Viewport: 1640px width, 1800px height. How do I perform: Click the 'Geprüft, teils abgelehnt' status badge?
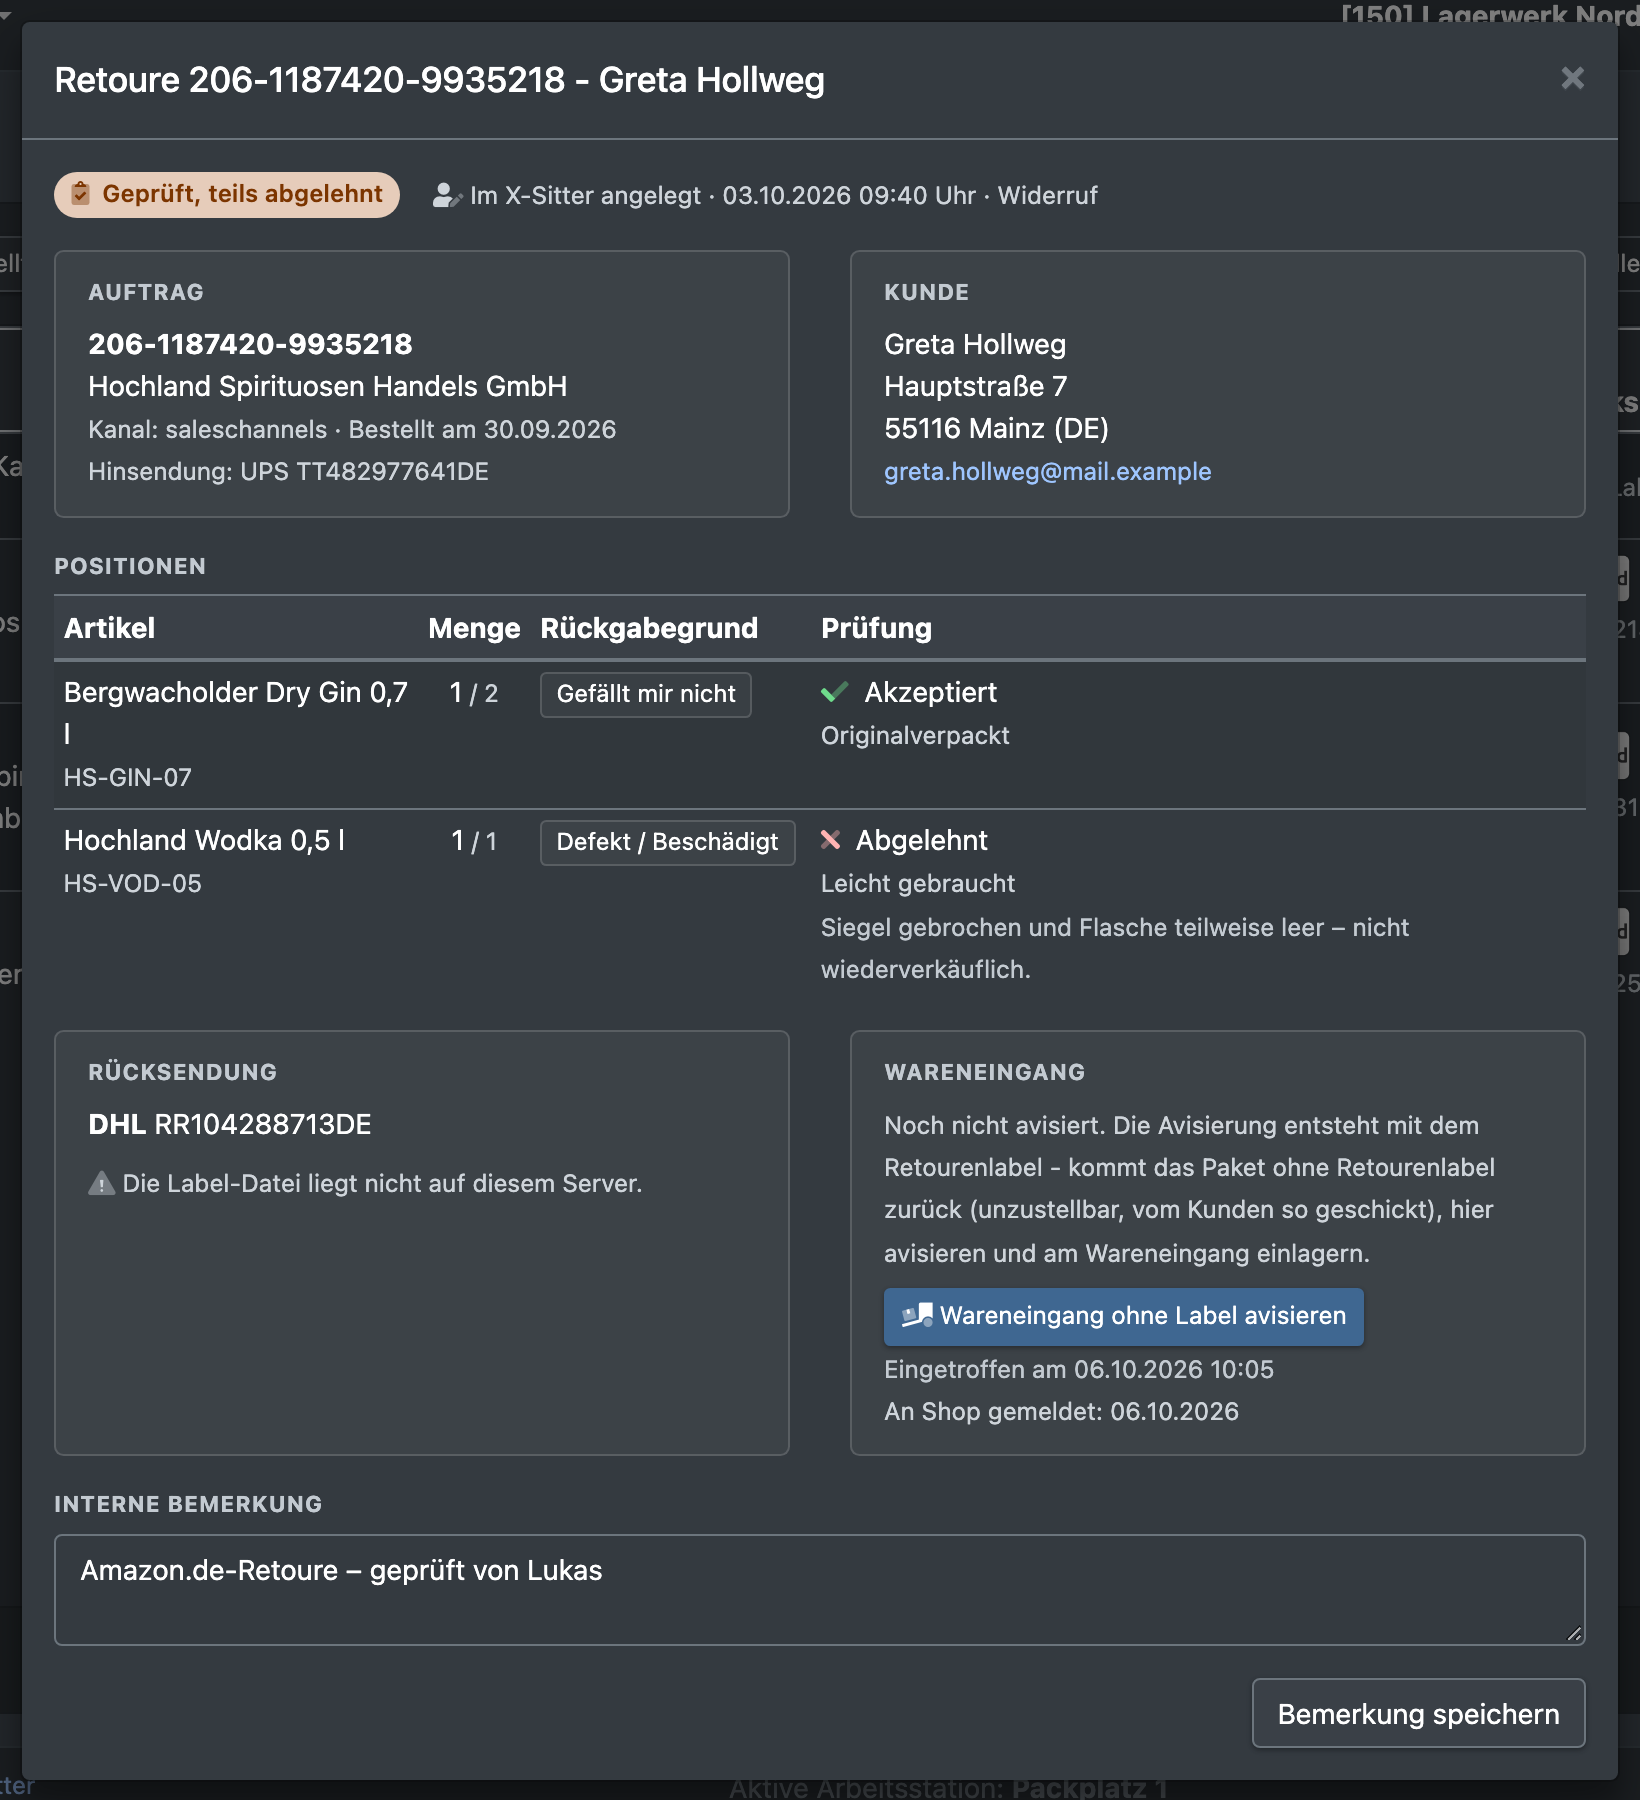click(x=227, y=195)
